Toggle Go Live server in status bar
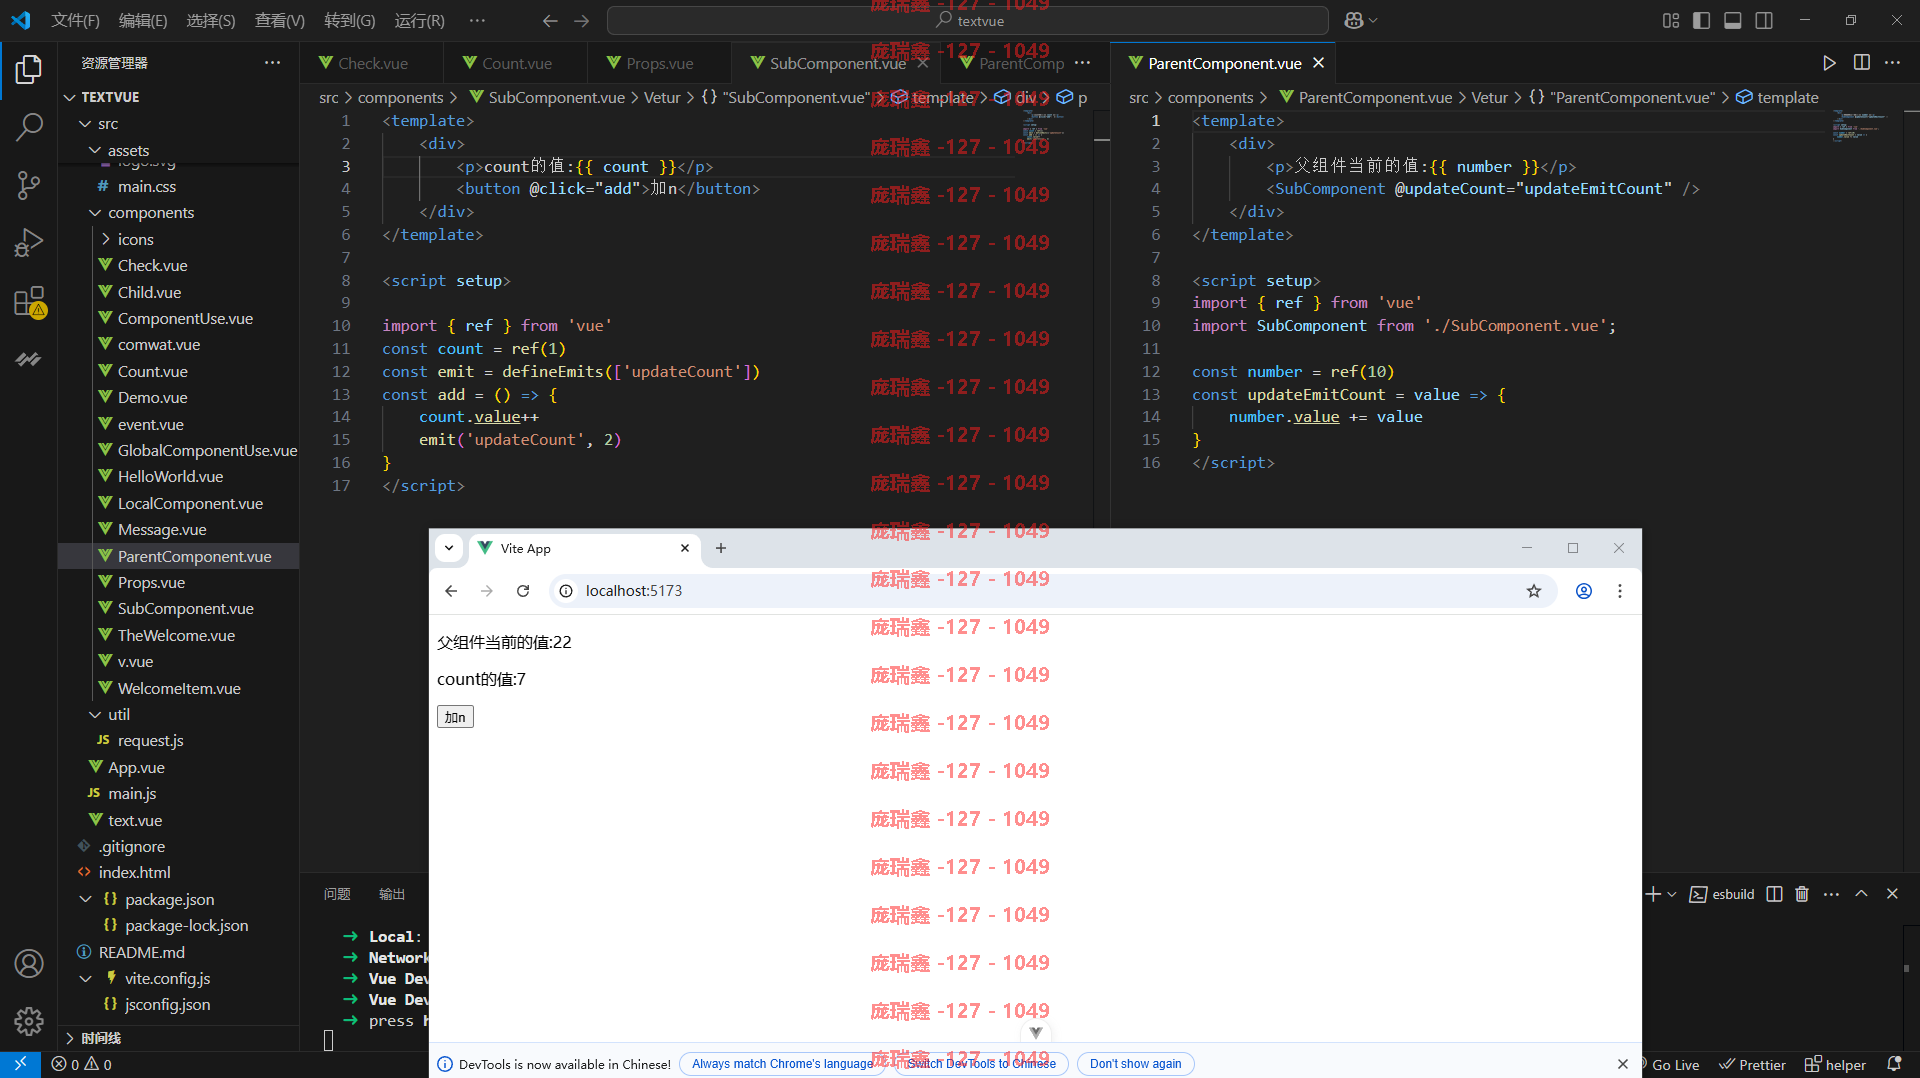Image resolution: width=1920 pixels, height=1078 pixels. click(x=1668, y=1065)
